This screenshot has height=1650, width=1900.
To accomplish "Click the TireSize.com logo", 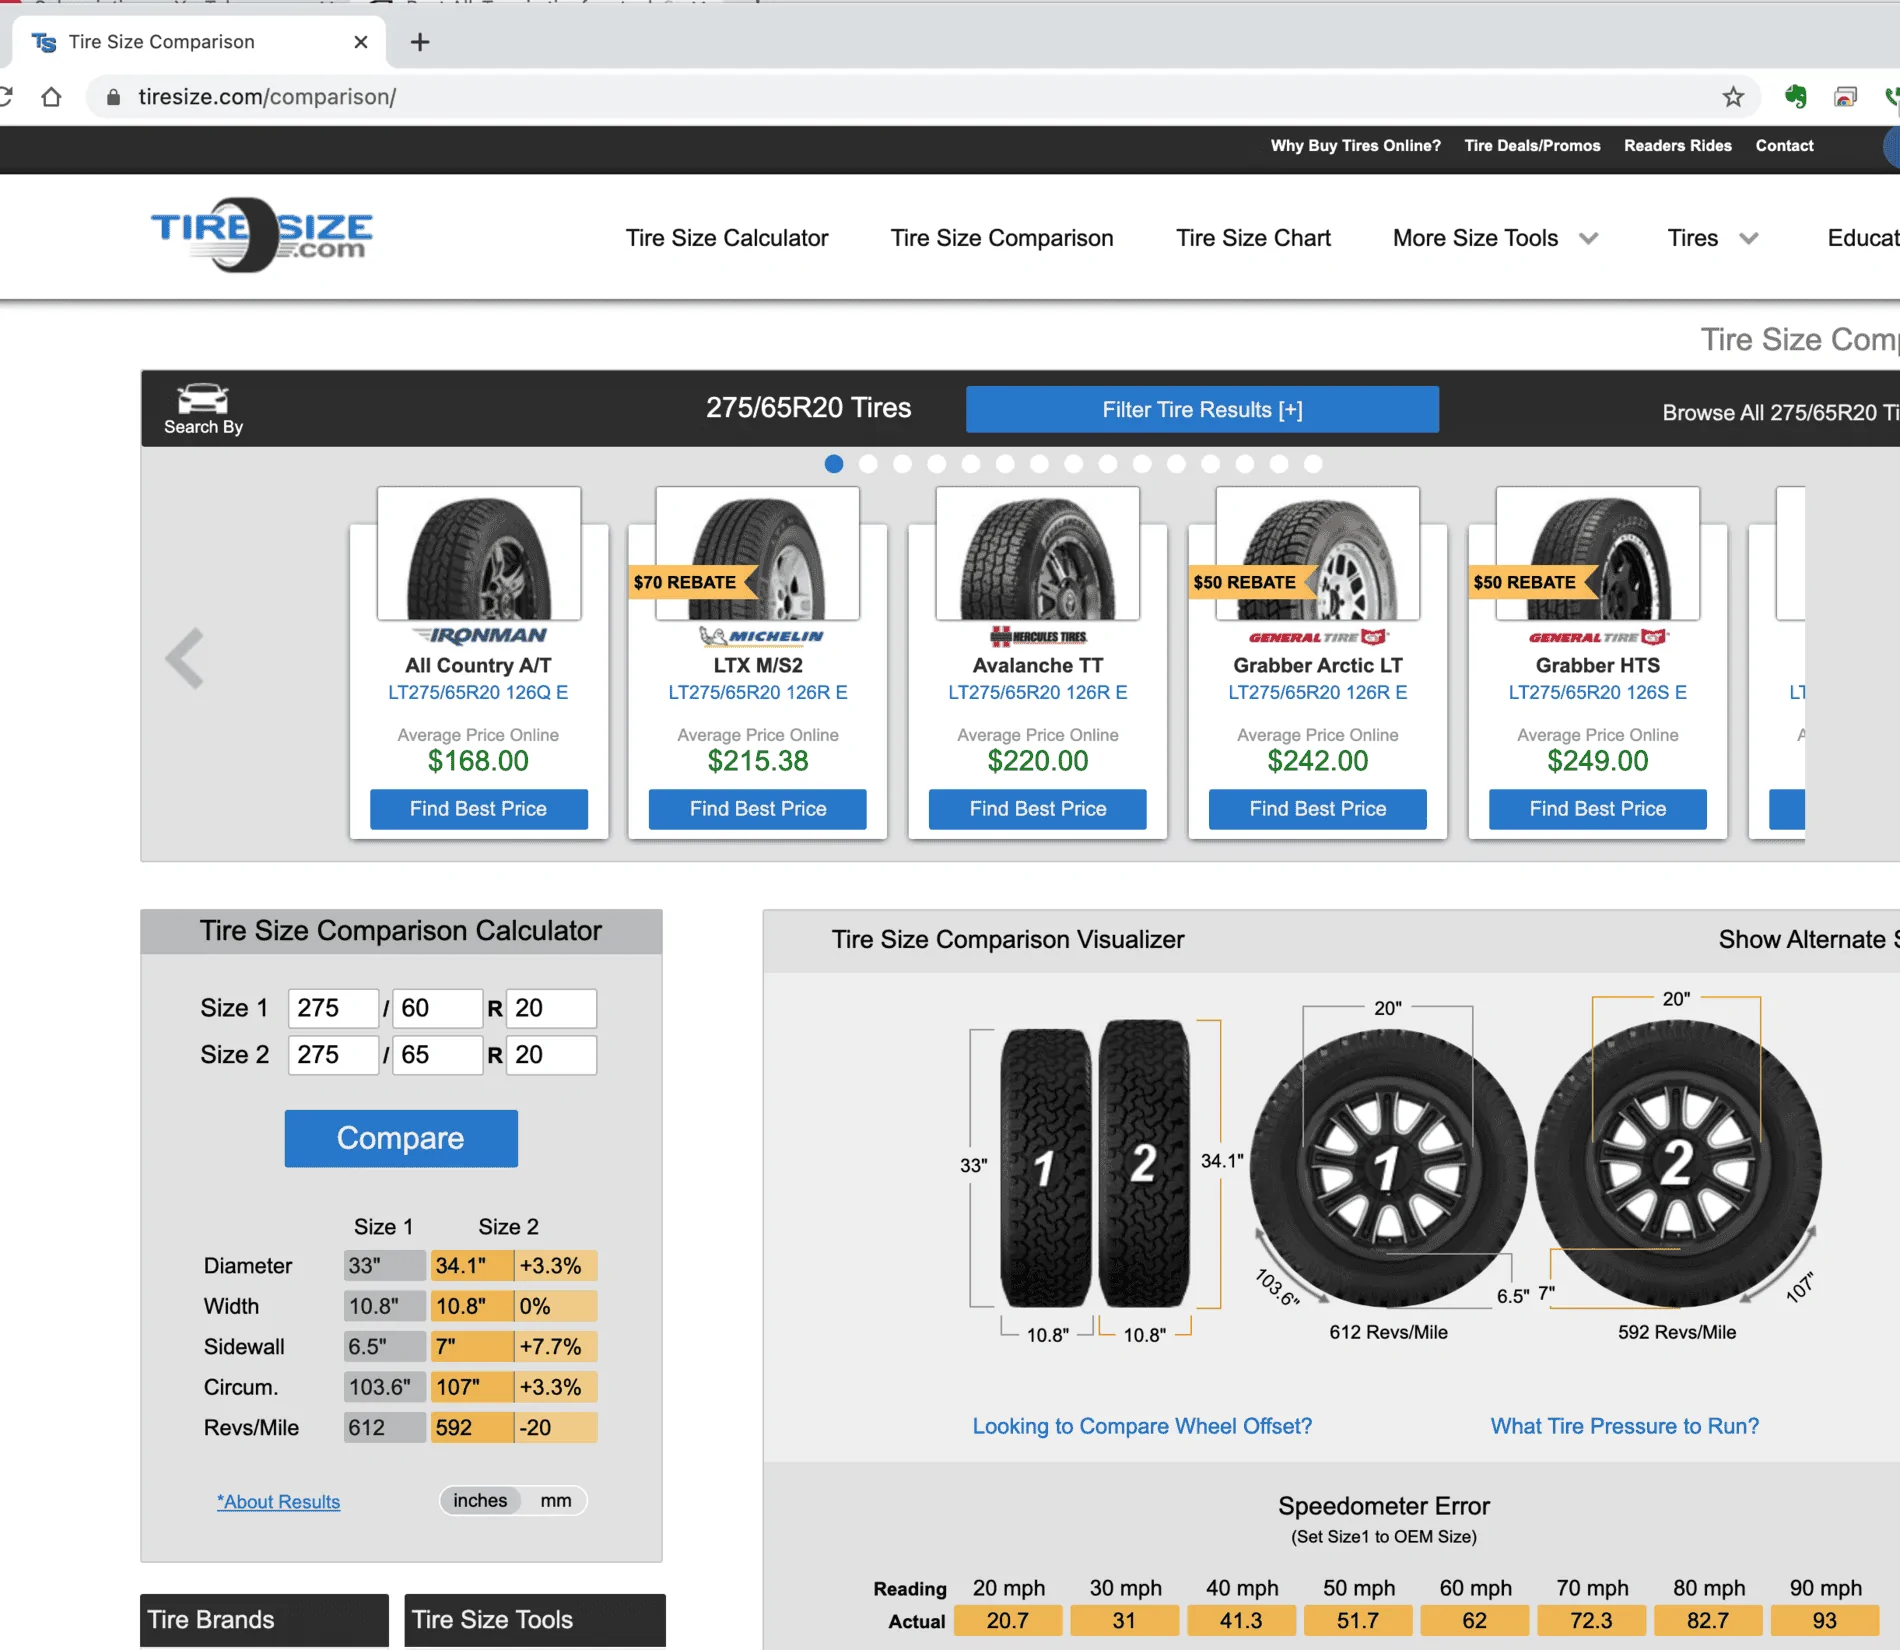I will [262, 235].
